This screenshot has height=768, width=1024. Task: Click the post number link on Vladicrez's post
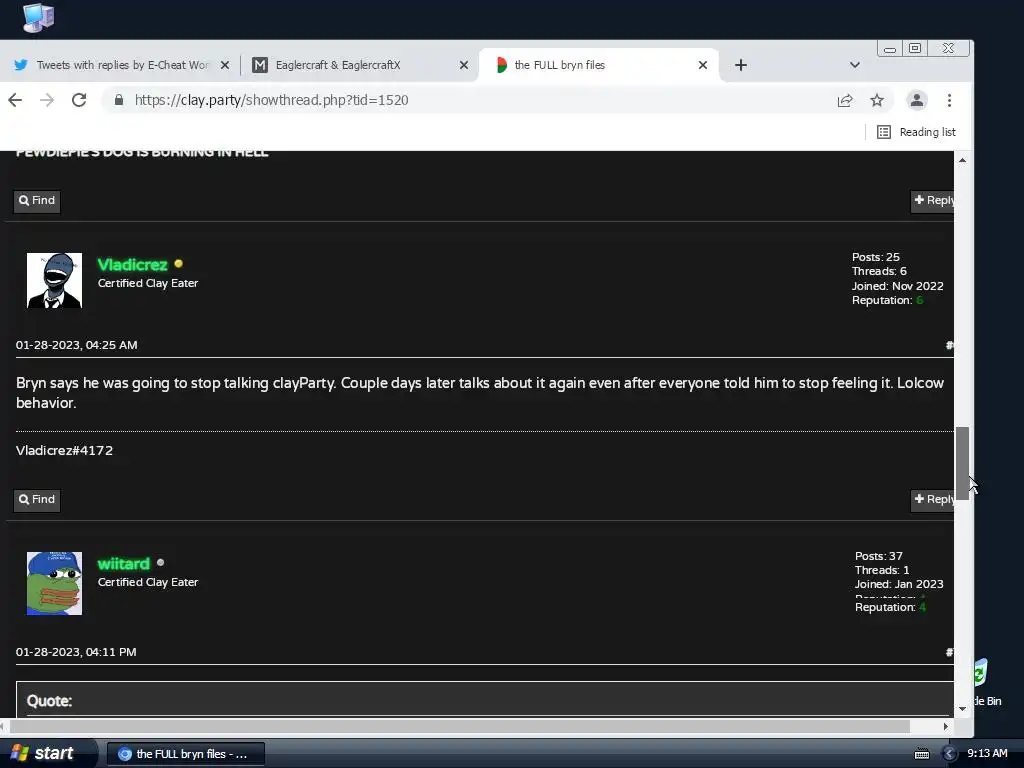pos(950,345)
